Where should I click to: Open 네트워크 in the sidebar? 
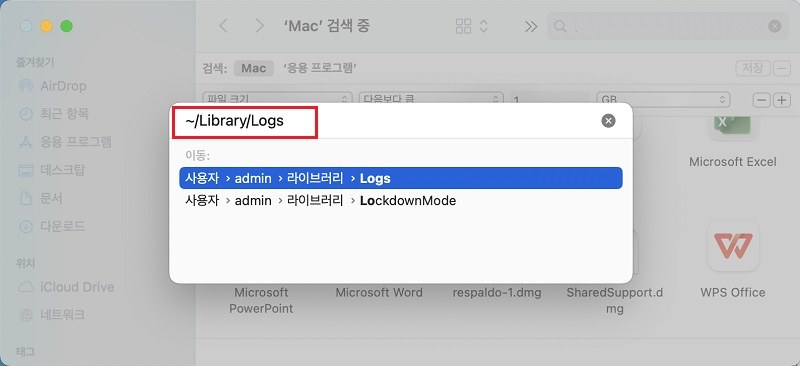pyautogui.click(x=52, y=314)
